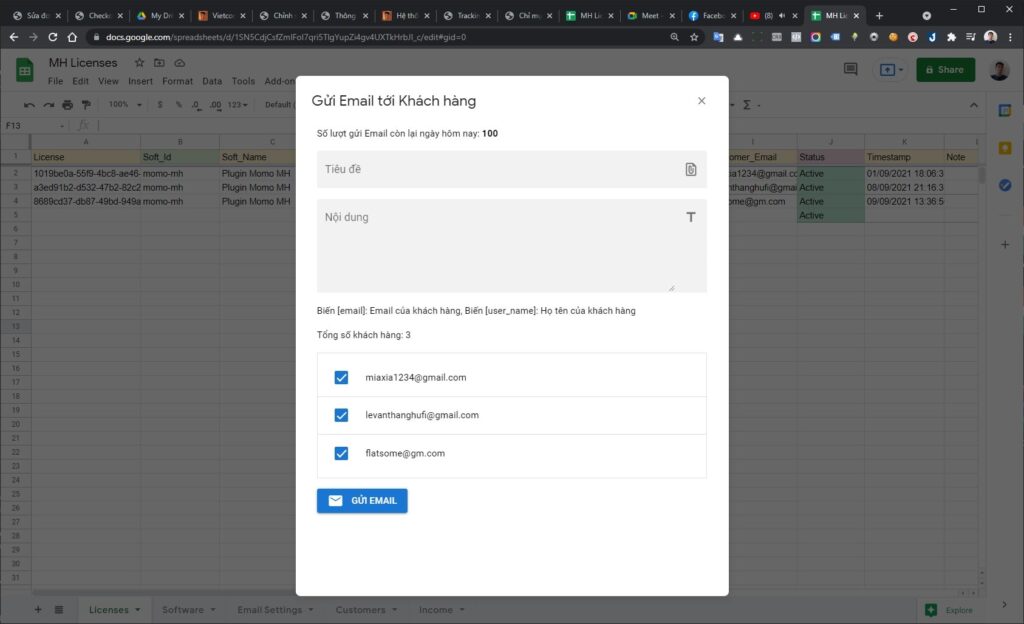Star the MH Licenses document

point(139,63)
